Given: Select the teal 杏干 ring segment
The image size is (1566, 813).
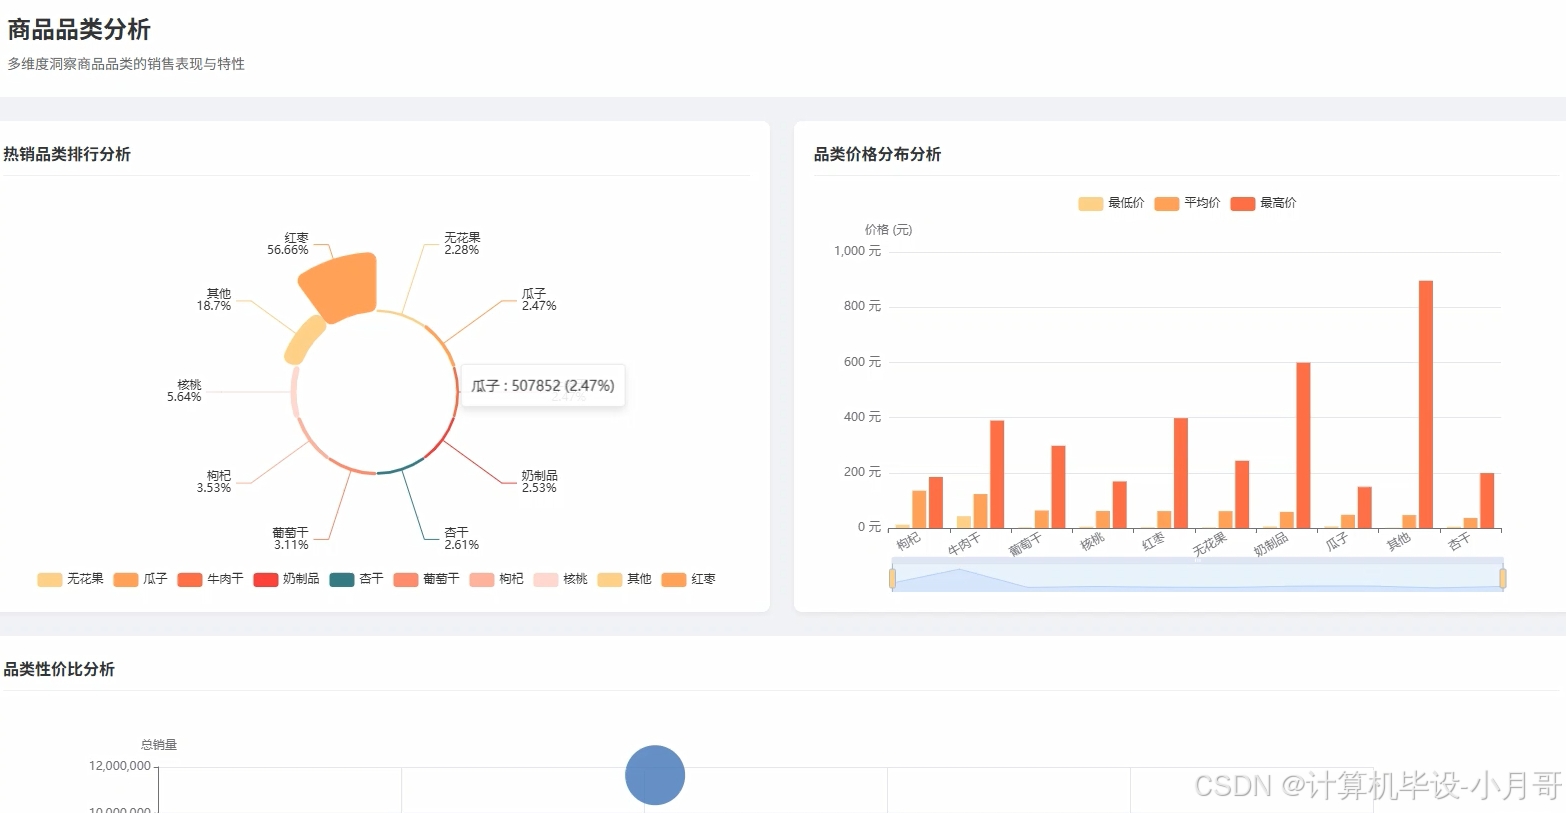Looking at the screenshot, I should point(401,468).
